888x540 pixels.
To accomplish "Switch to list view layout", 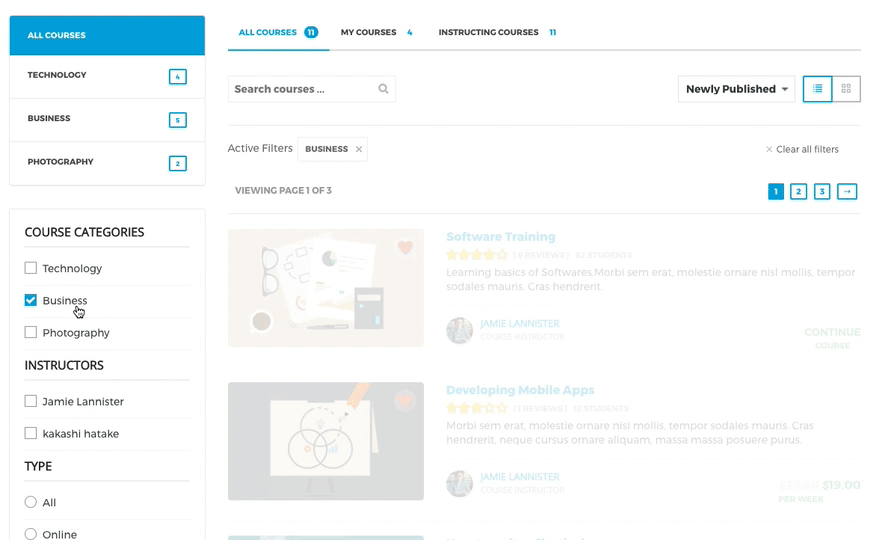I will (x=817, y=89).
